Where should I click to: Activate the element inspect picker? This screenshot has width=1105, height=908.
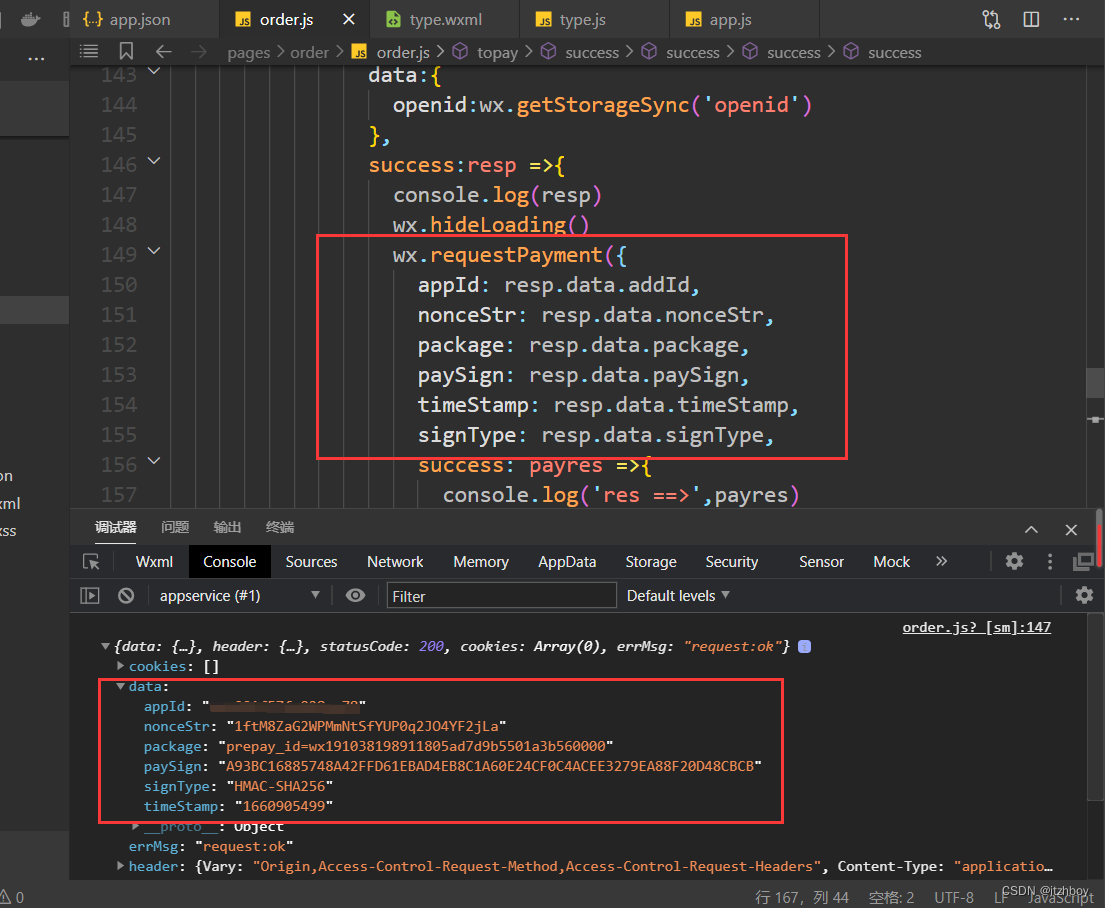click(x=92, y=562)
